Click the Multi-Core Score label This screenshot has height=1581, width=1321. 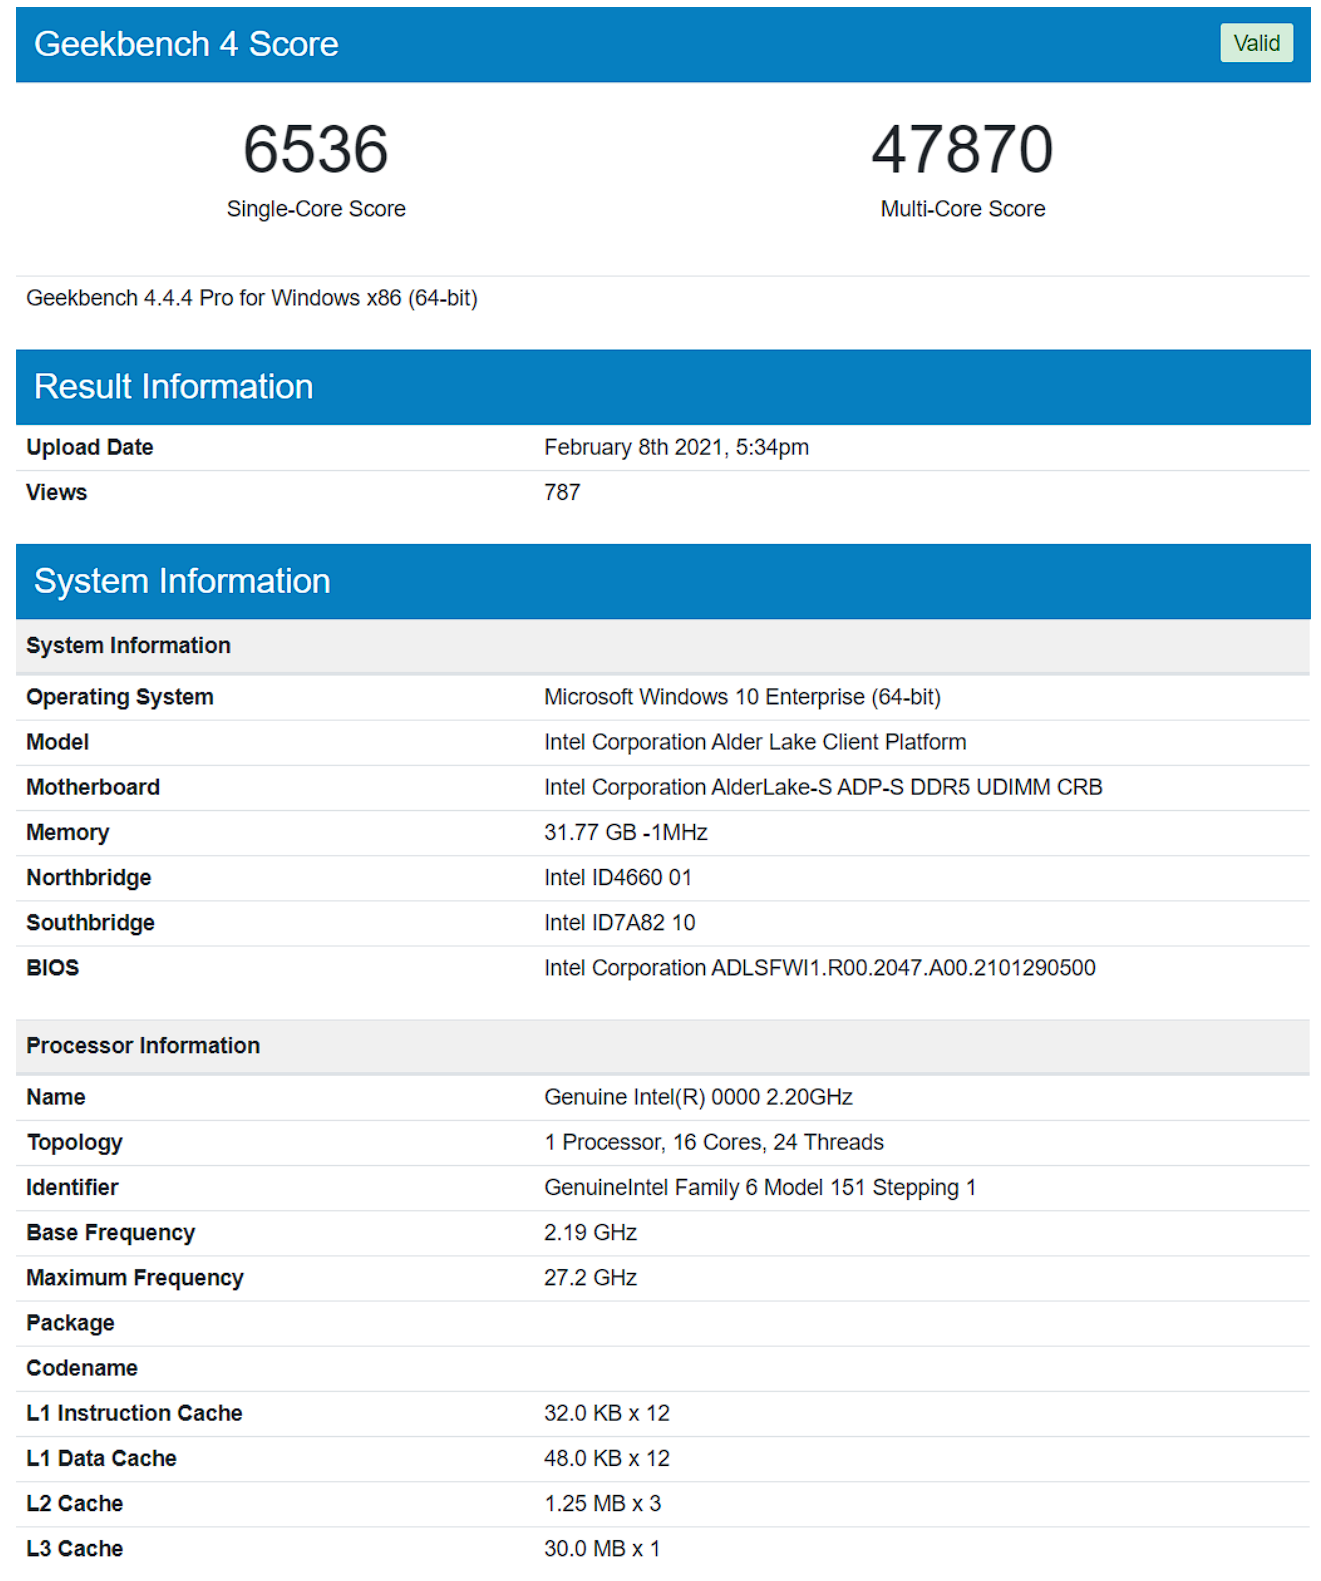point(962,209)
